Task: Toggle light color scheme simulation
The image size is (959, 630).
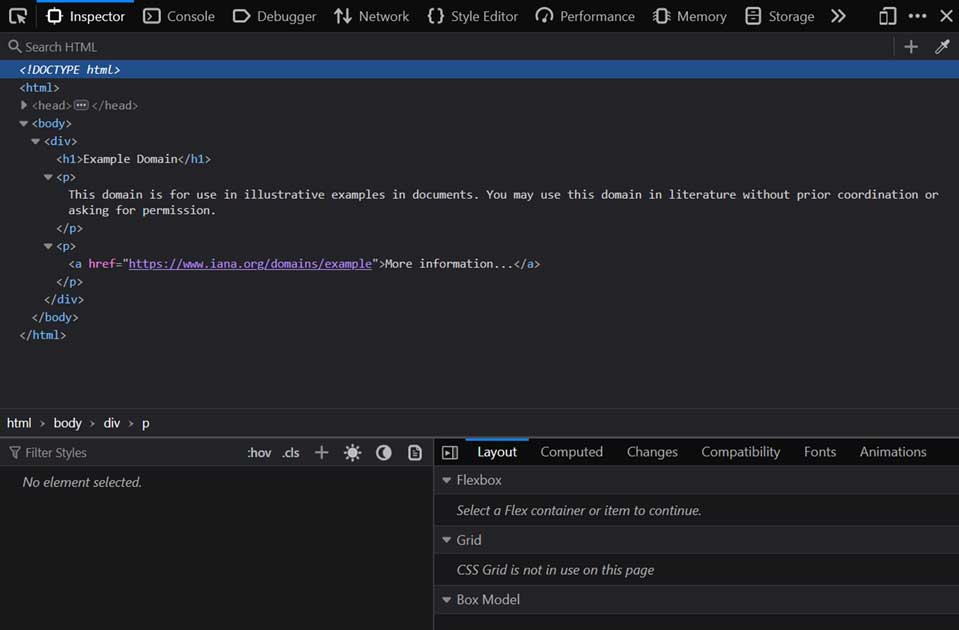Action: coord(352,453)
